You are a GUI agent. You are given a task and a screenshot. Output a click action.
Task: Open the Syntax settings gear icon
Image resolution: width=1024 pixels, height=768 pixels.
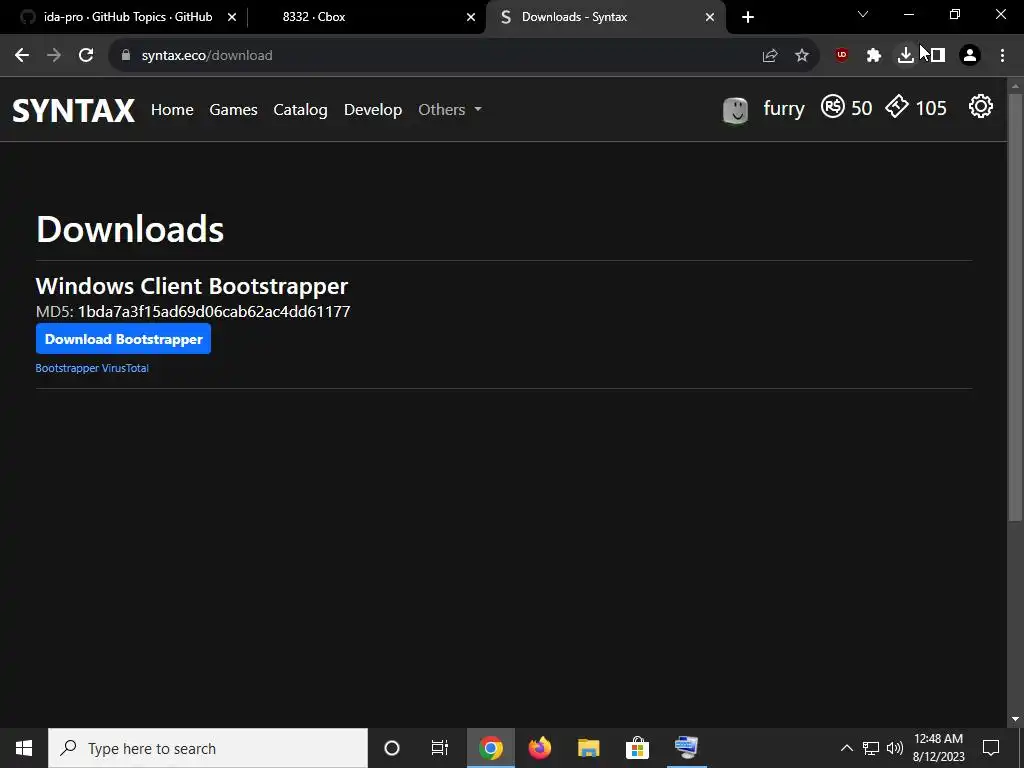(980, 106)
